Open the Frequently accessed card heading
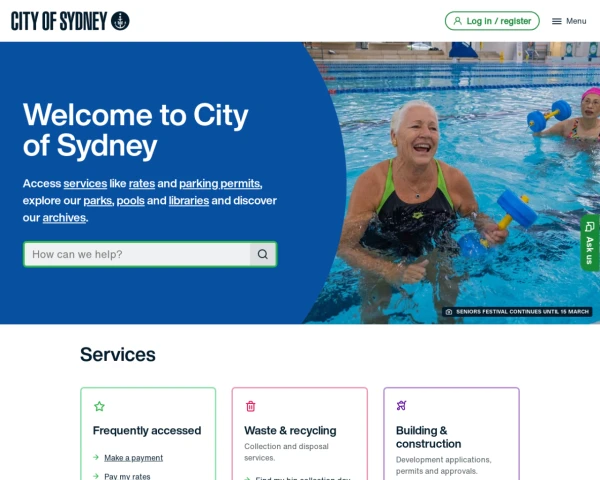Screen dimensions: 600x480 147,431
